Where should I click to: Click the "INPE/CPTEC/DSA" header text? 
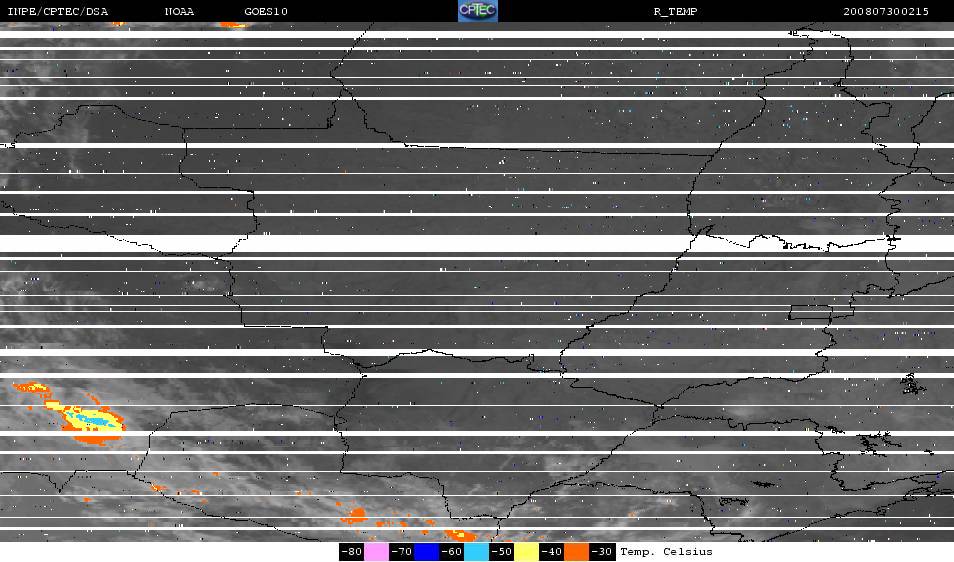(x=58, y=12)
